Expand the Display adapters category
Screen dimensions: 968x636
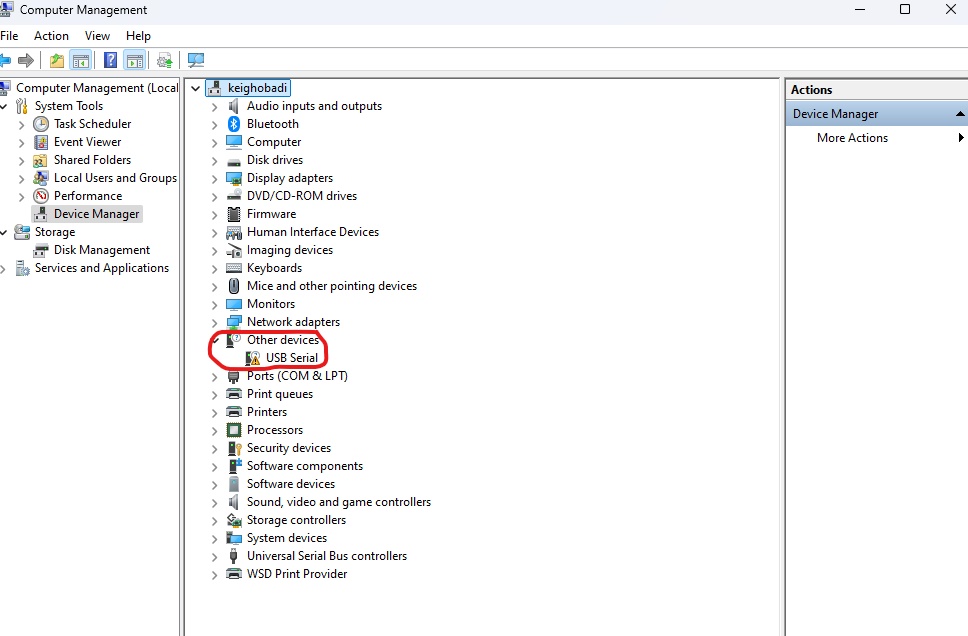[x=214, y=178]
